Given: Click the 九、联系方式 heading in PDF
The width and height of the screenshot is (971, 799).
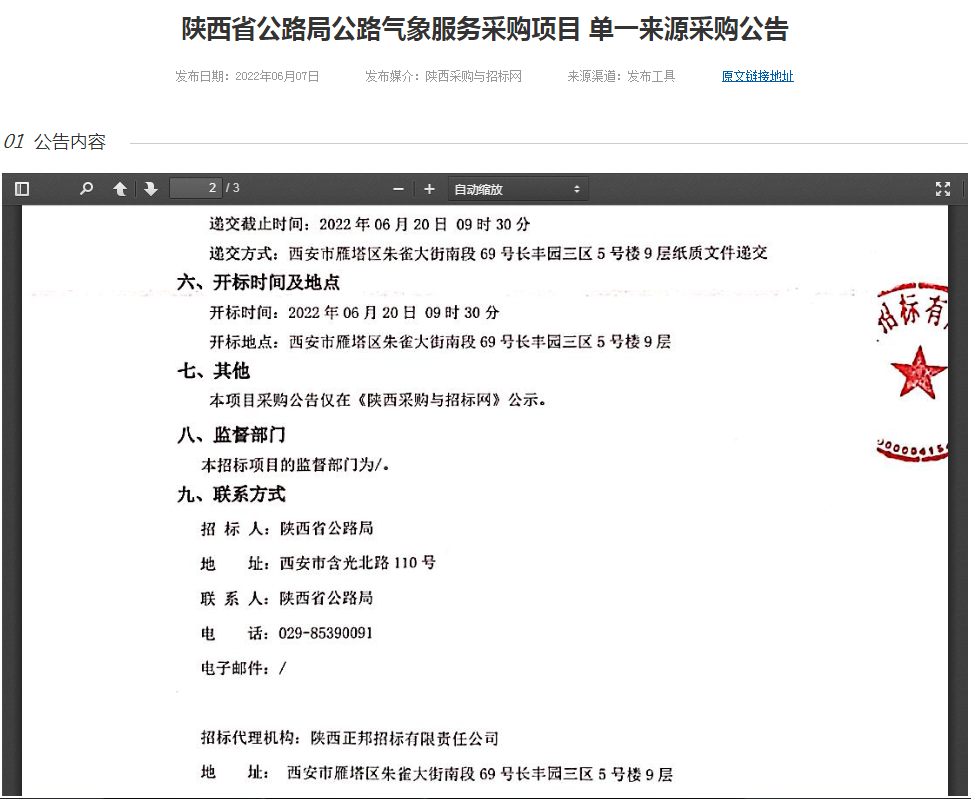Looking at the screenshot, I should (x=231, y=494).
